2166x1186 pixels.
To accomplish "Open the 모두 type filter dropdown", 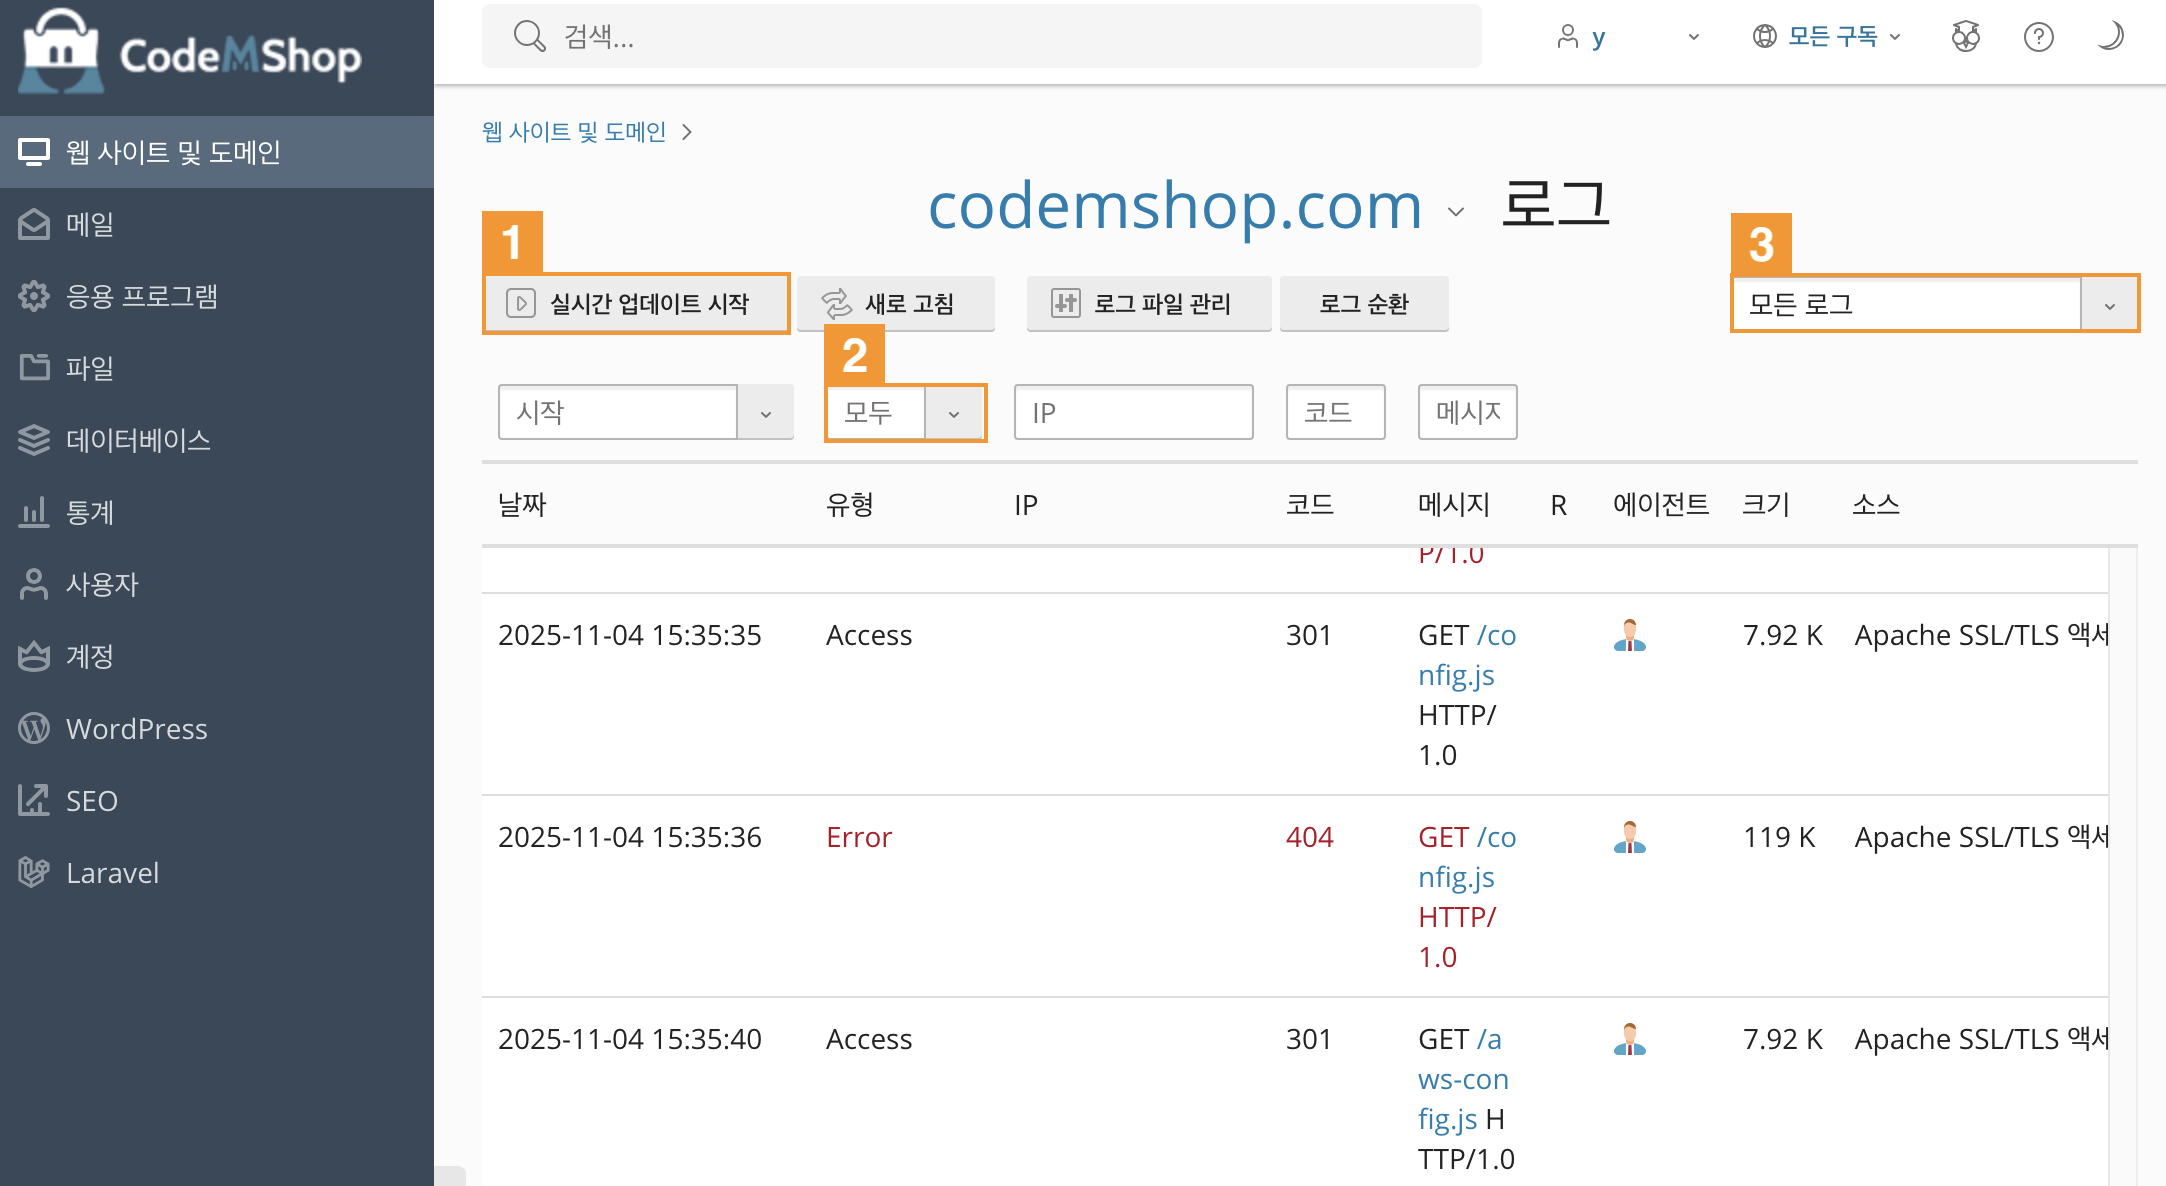I will [953, 413].
